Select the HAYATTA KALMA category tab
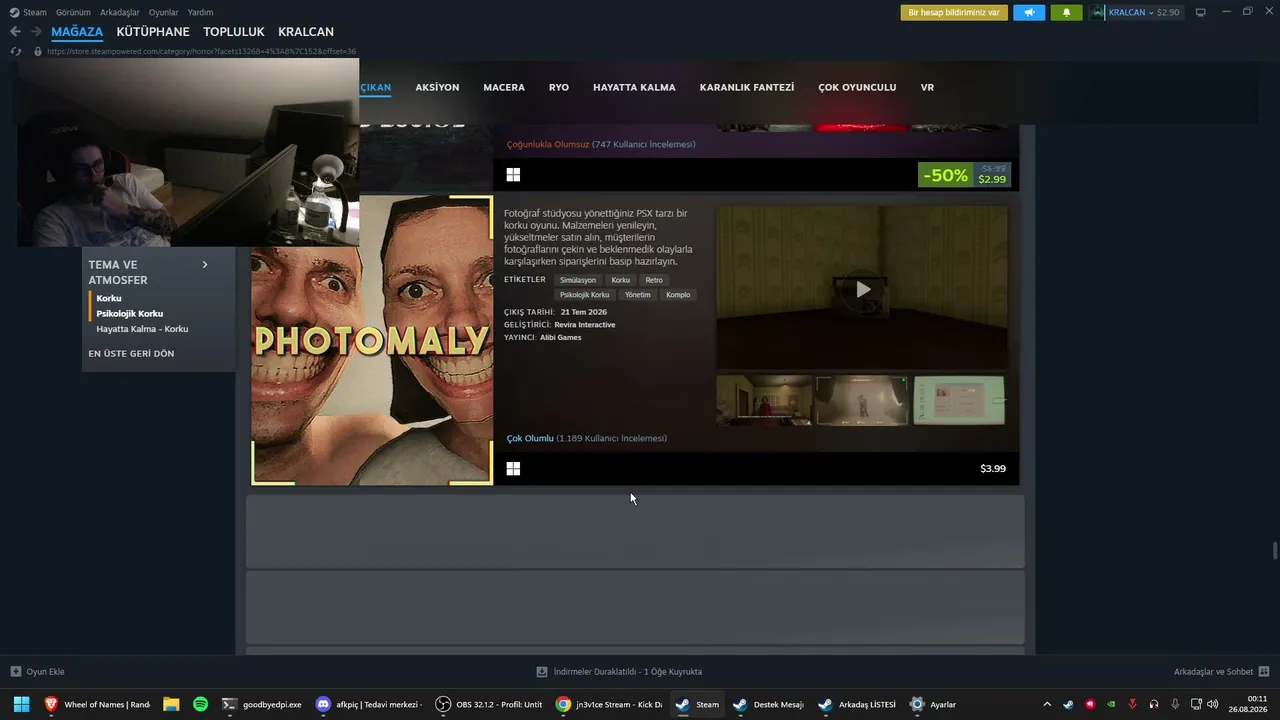 pyautogui.click(x=634, y=87)
